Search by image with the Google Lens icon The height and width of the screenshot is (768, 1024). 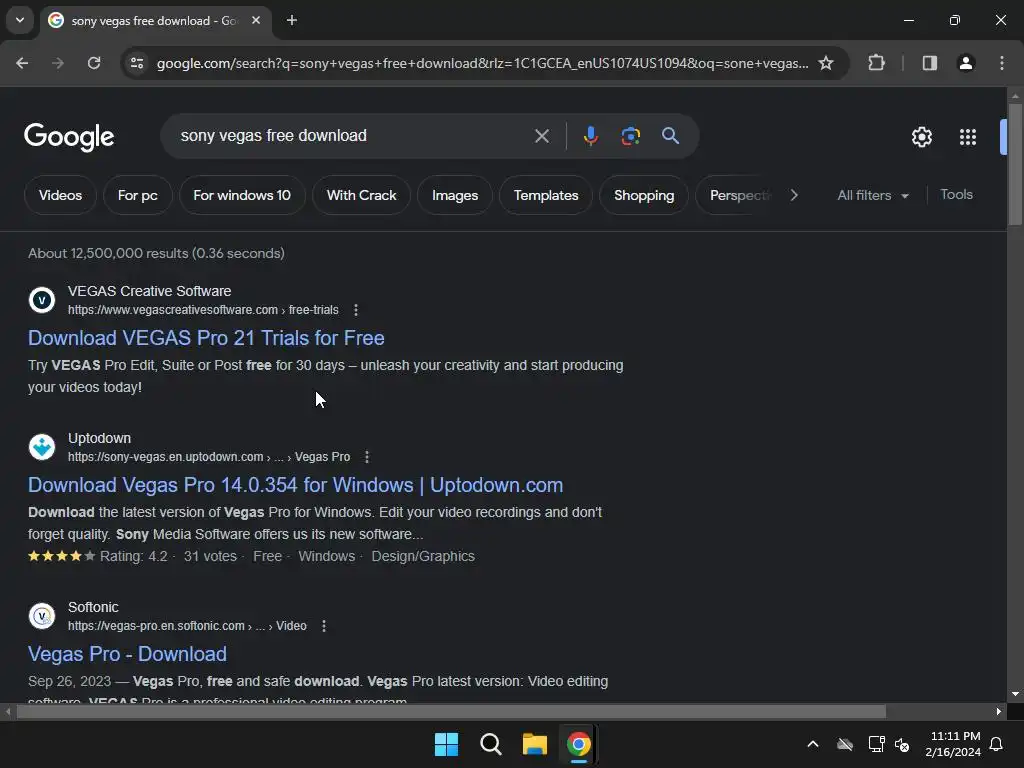pos(630,136)
